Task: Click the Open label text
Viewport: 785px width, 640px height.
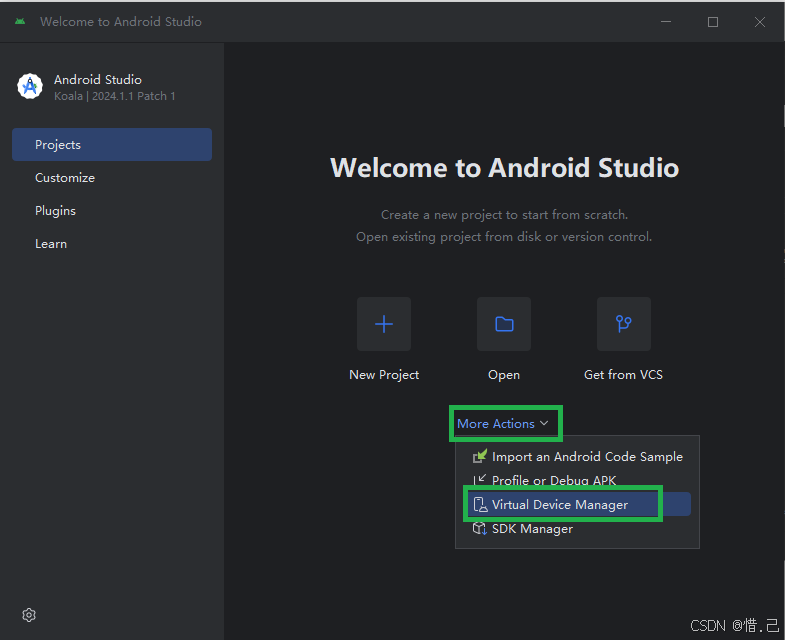Action: click(x=504, y=375)
